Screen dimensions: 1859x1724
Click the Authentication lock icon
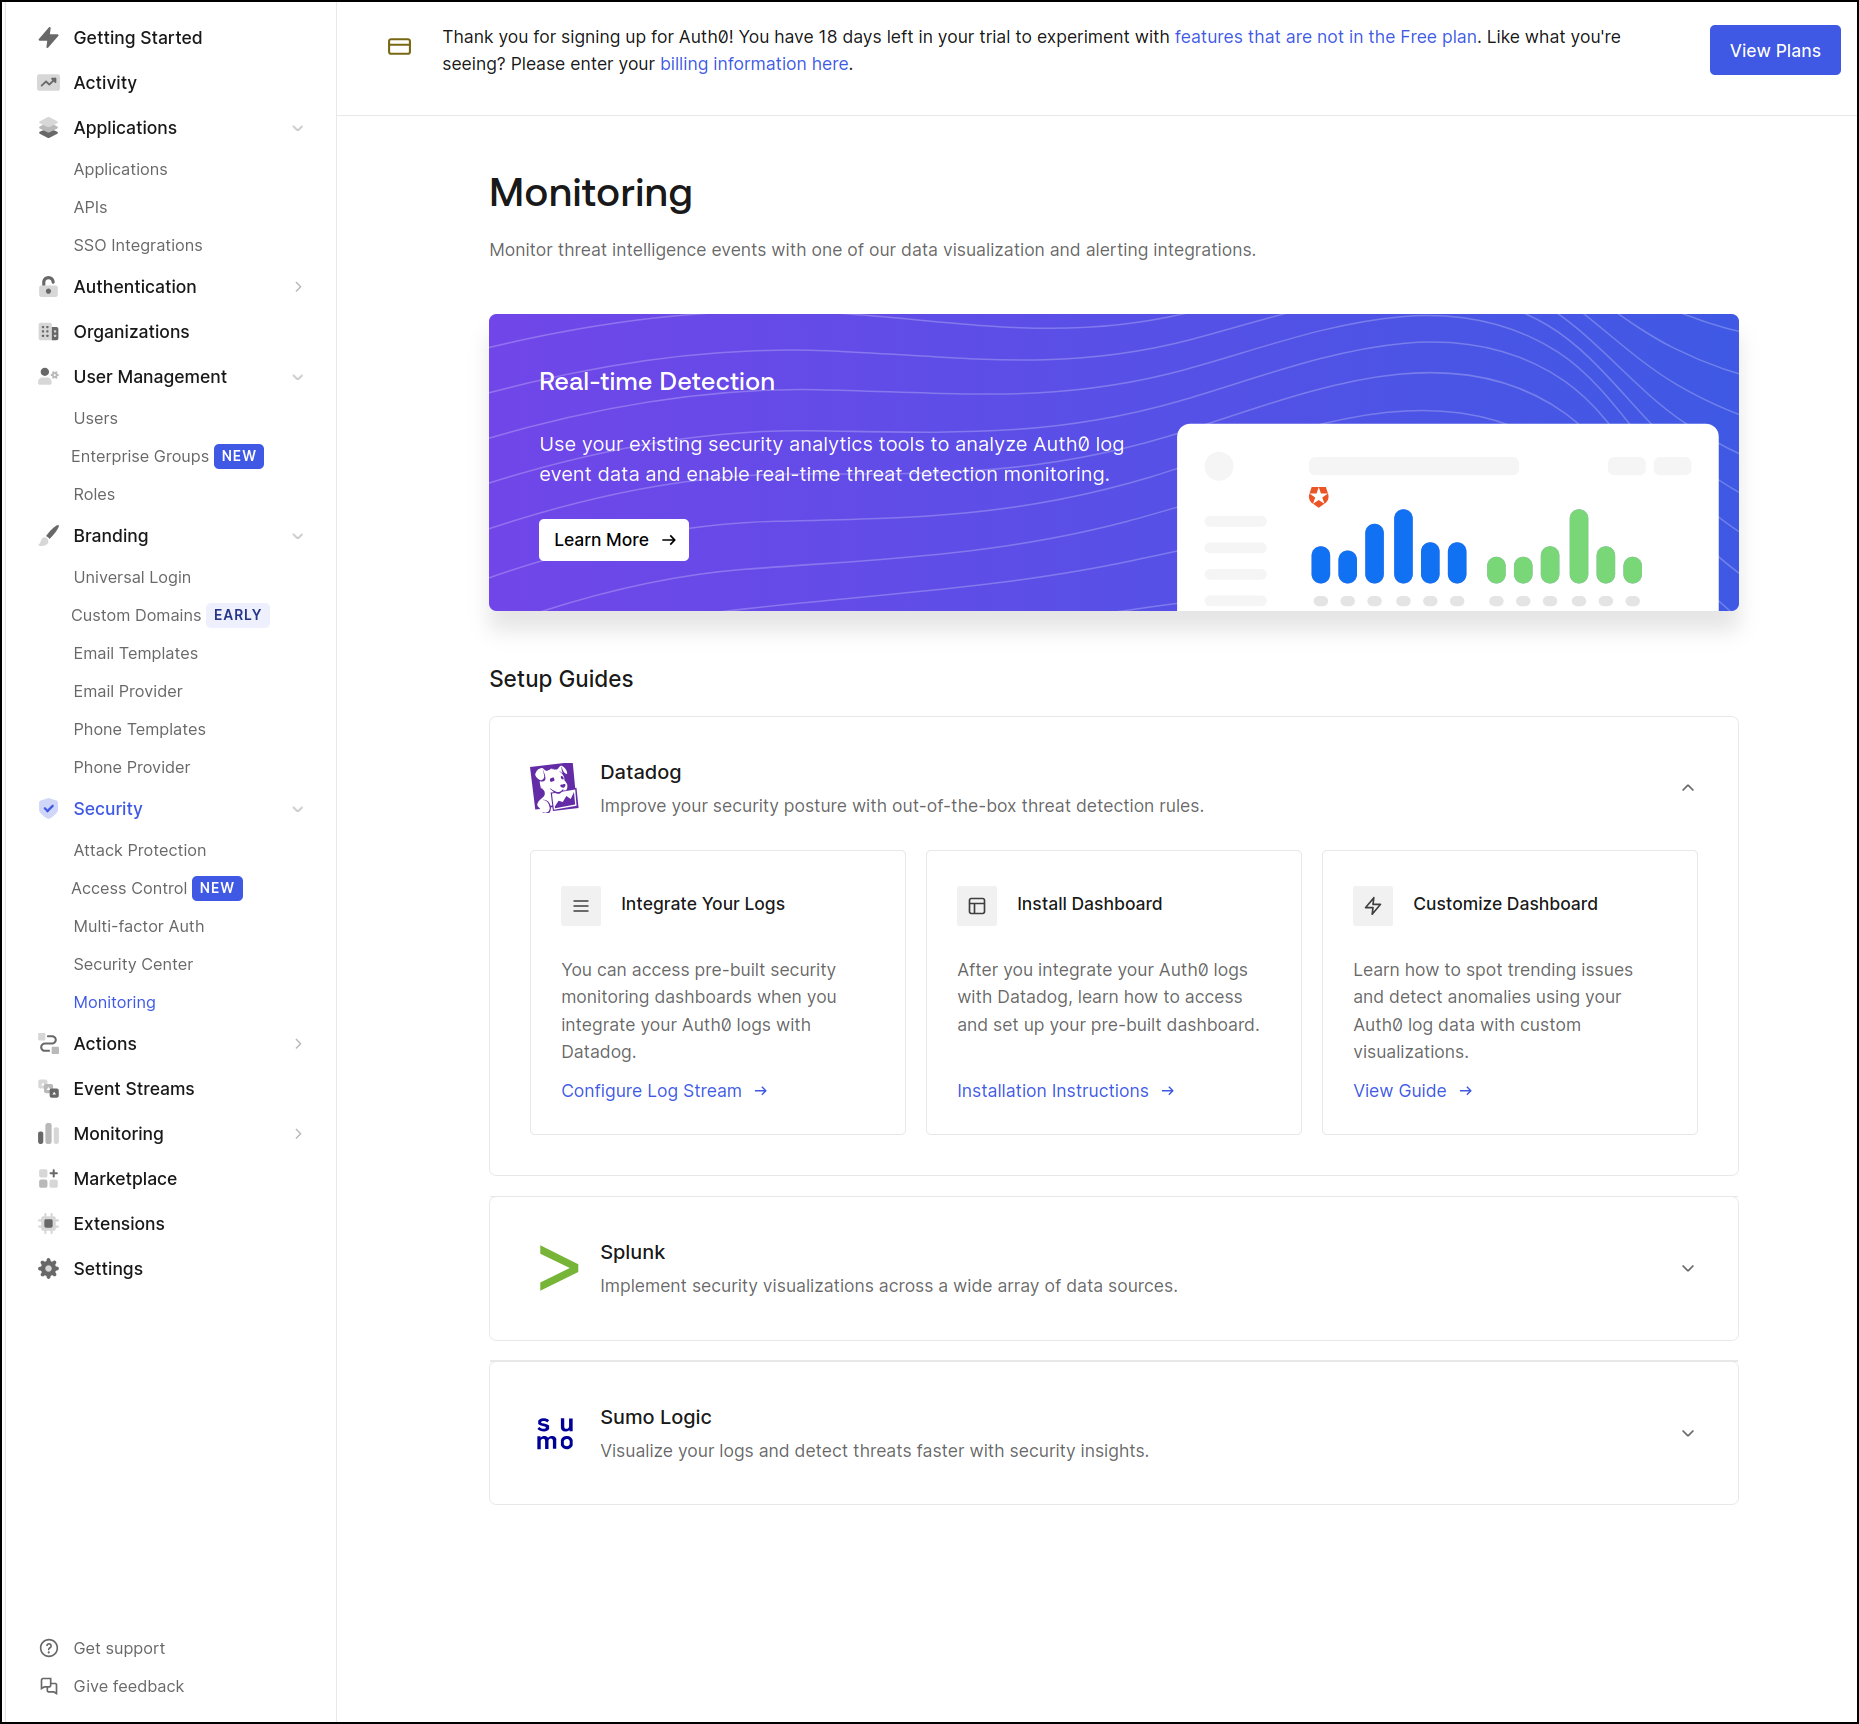48,287
